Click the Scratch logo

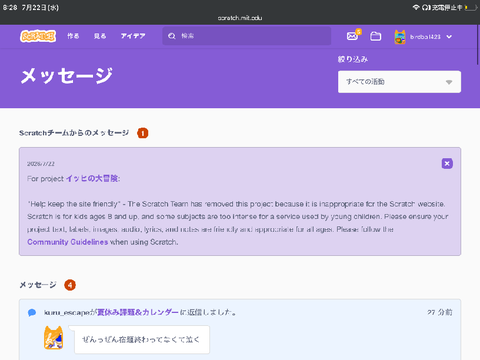38,36
